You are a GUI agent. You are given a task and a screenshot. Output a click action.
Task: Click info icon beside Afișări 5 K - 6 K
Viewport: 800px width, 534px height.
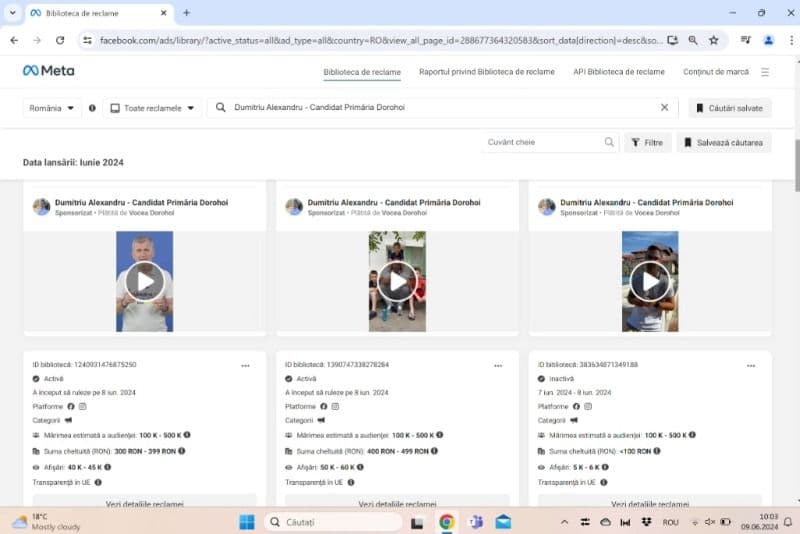[605, 467]
